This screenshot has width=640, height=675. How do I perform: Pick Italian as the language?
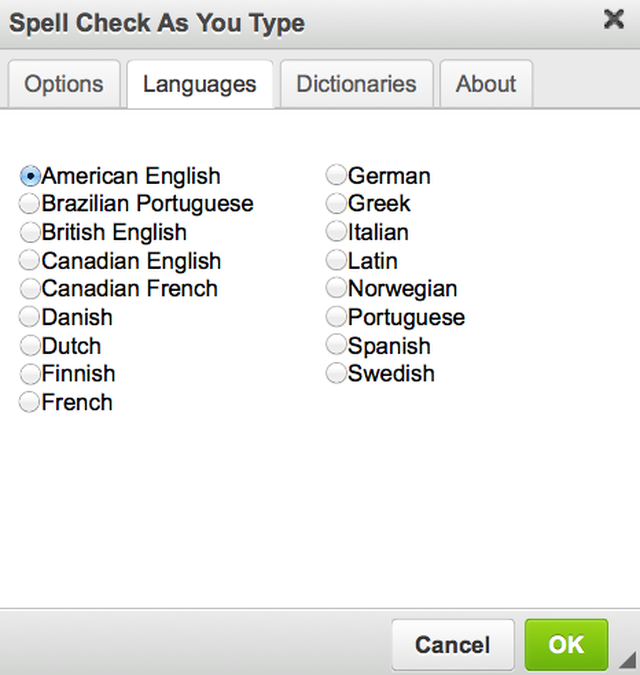[336, 233]
